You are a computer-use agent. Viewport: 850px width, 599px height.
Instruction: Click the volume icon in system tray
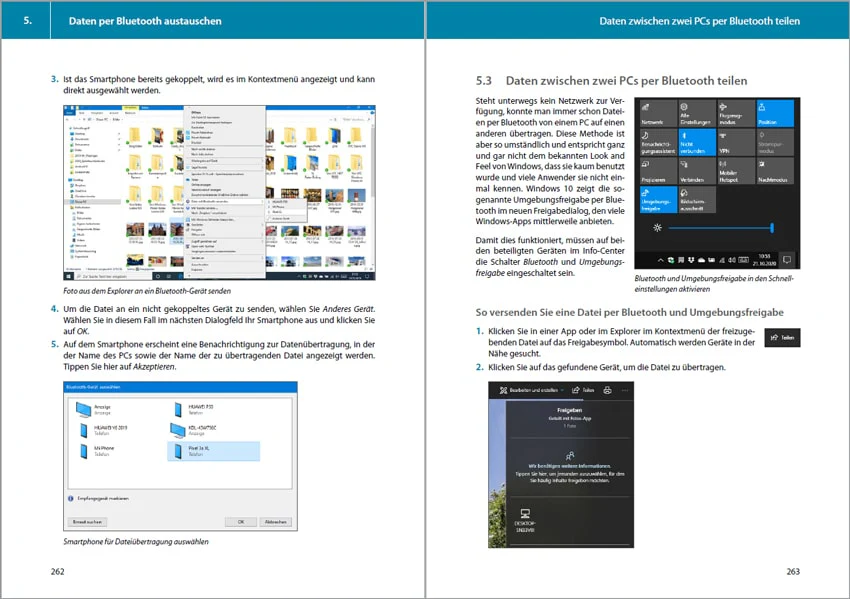tap(731, 260)
